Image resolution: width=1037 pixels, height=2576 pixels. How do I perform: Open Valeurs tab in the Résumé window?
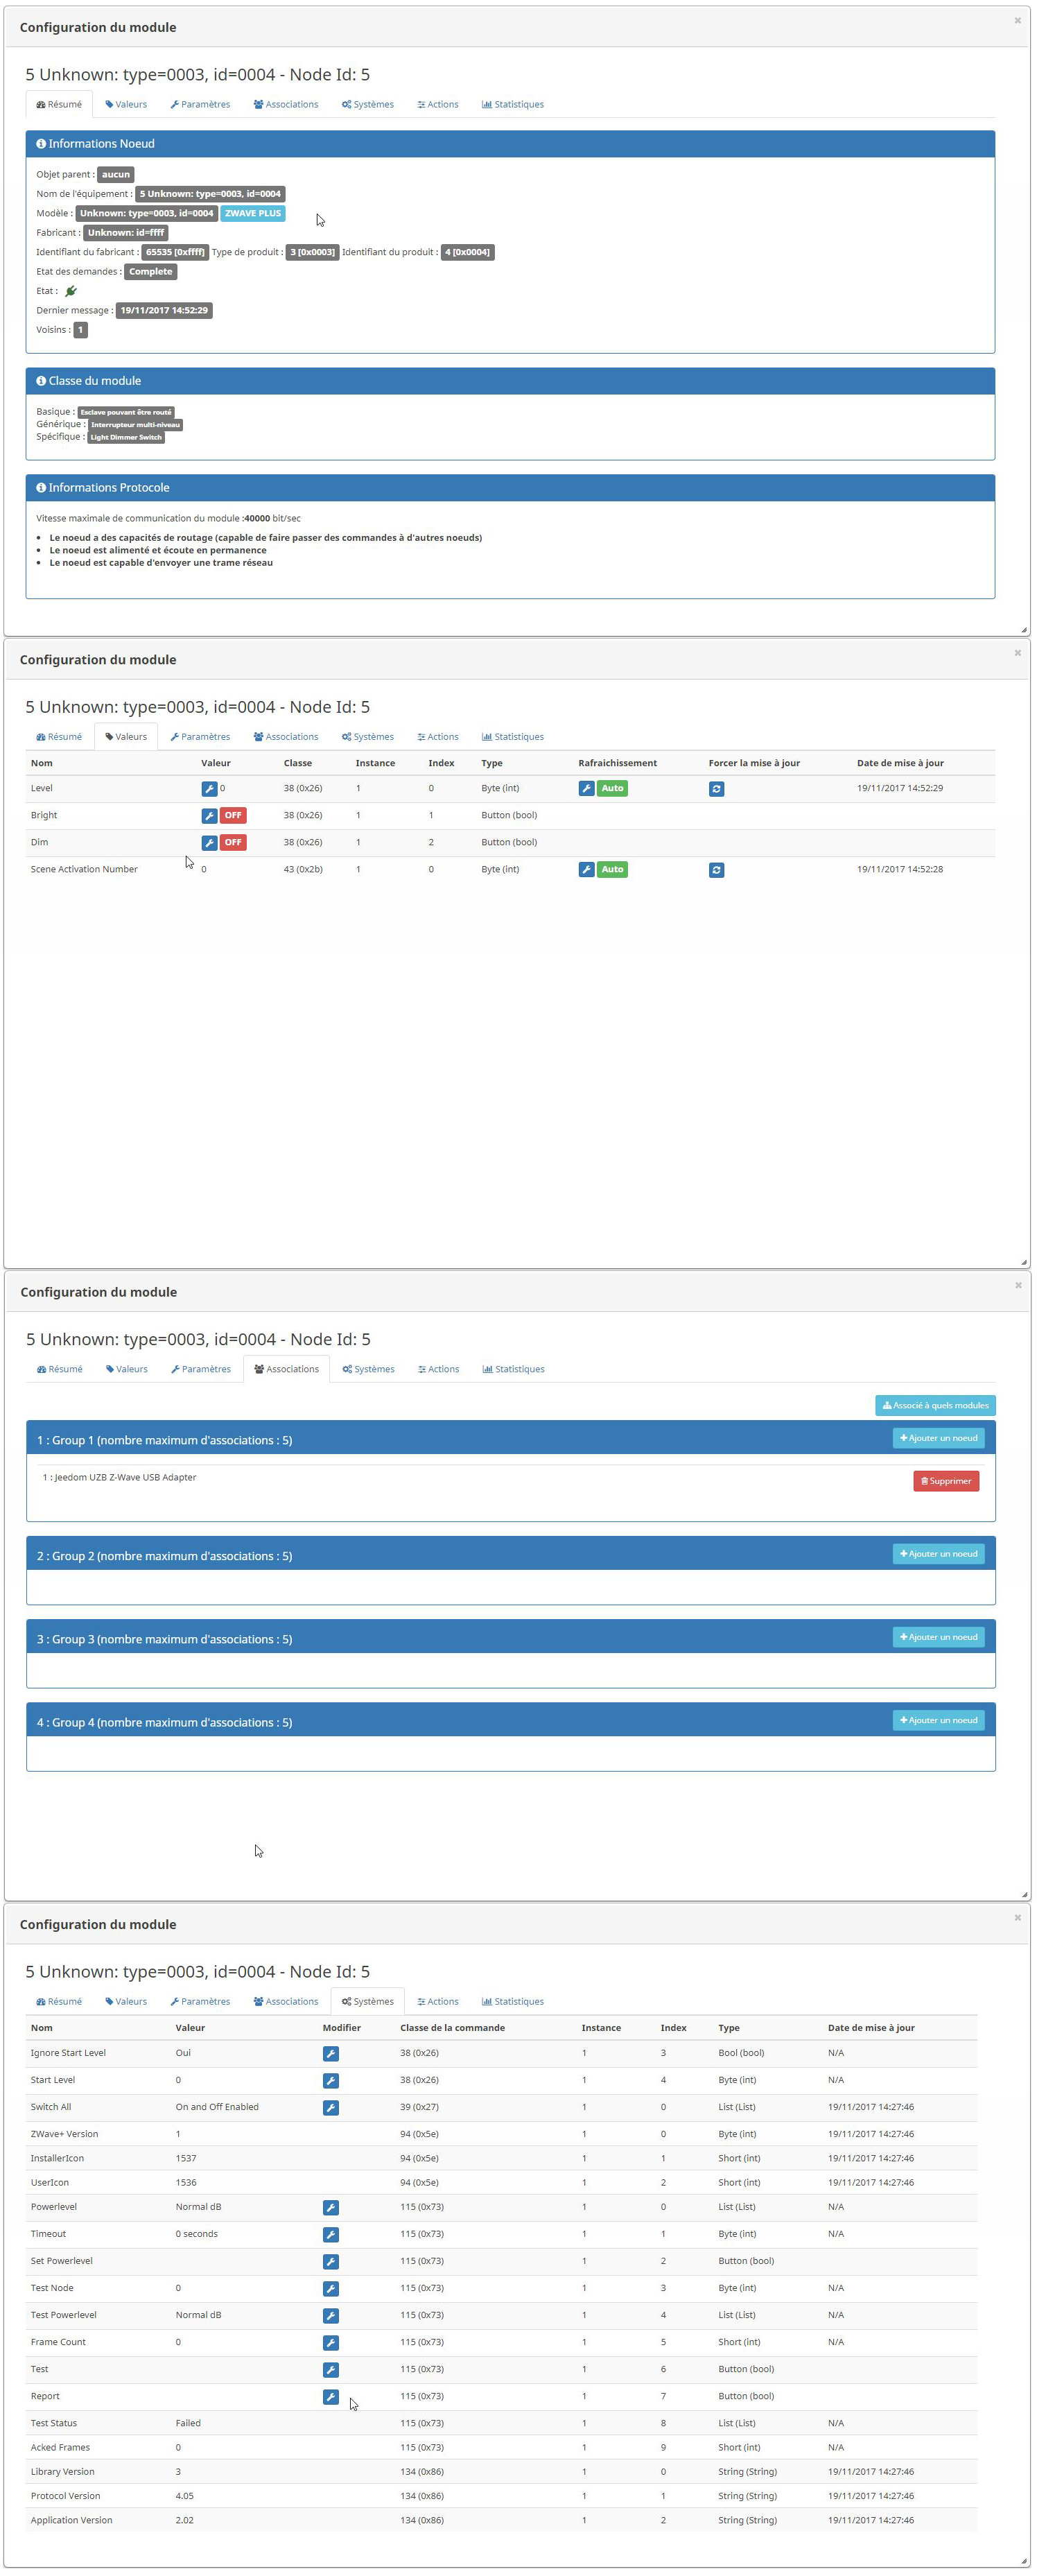(126, 104)
